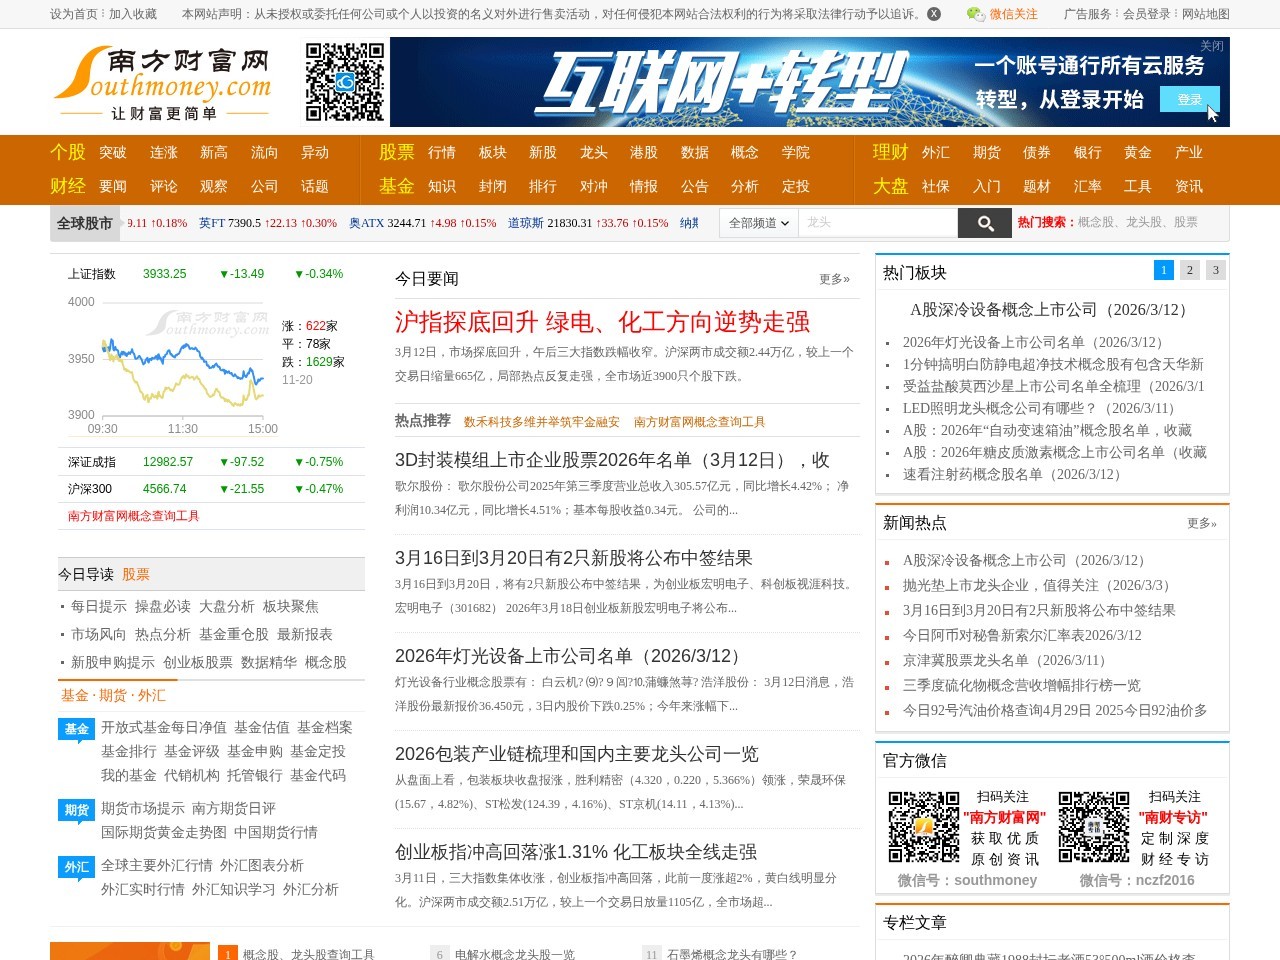
Task: Click the QR code next to the site logo
Action: click(x=344, y=84)
